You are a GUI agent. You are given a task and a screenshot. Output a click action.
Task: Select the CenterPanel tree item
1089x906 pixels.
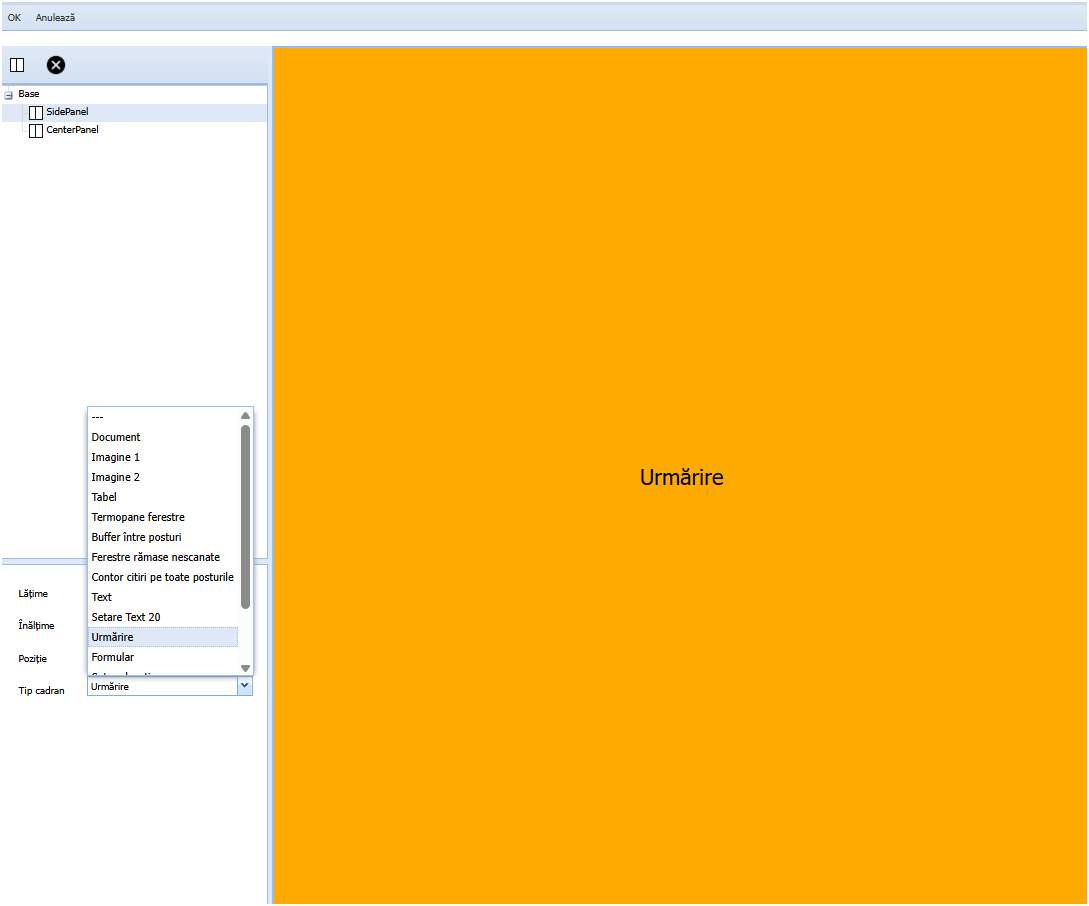pyautogui.click(x=135, y=130)
